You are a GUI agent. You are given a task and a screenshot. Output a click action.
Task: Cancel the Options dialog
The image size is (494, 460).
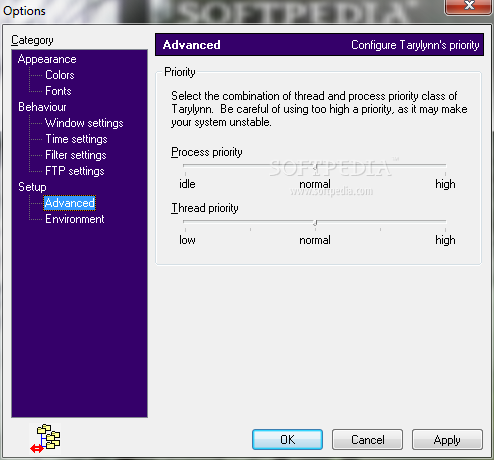point(367,440)
